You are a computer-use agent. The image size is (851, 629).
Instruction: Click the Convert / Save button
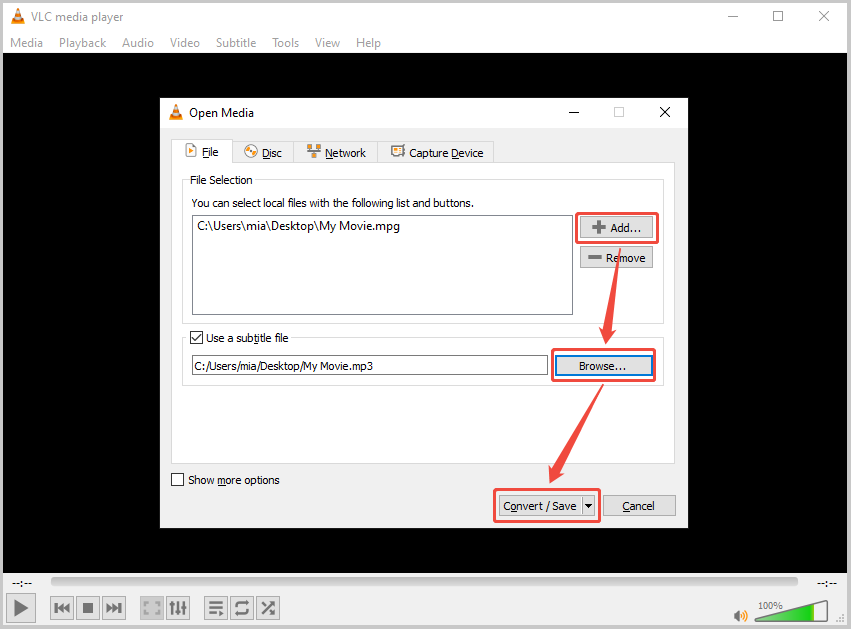[x=540, y=506]
